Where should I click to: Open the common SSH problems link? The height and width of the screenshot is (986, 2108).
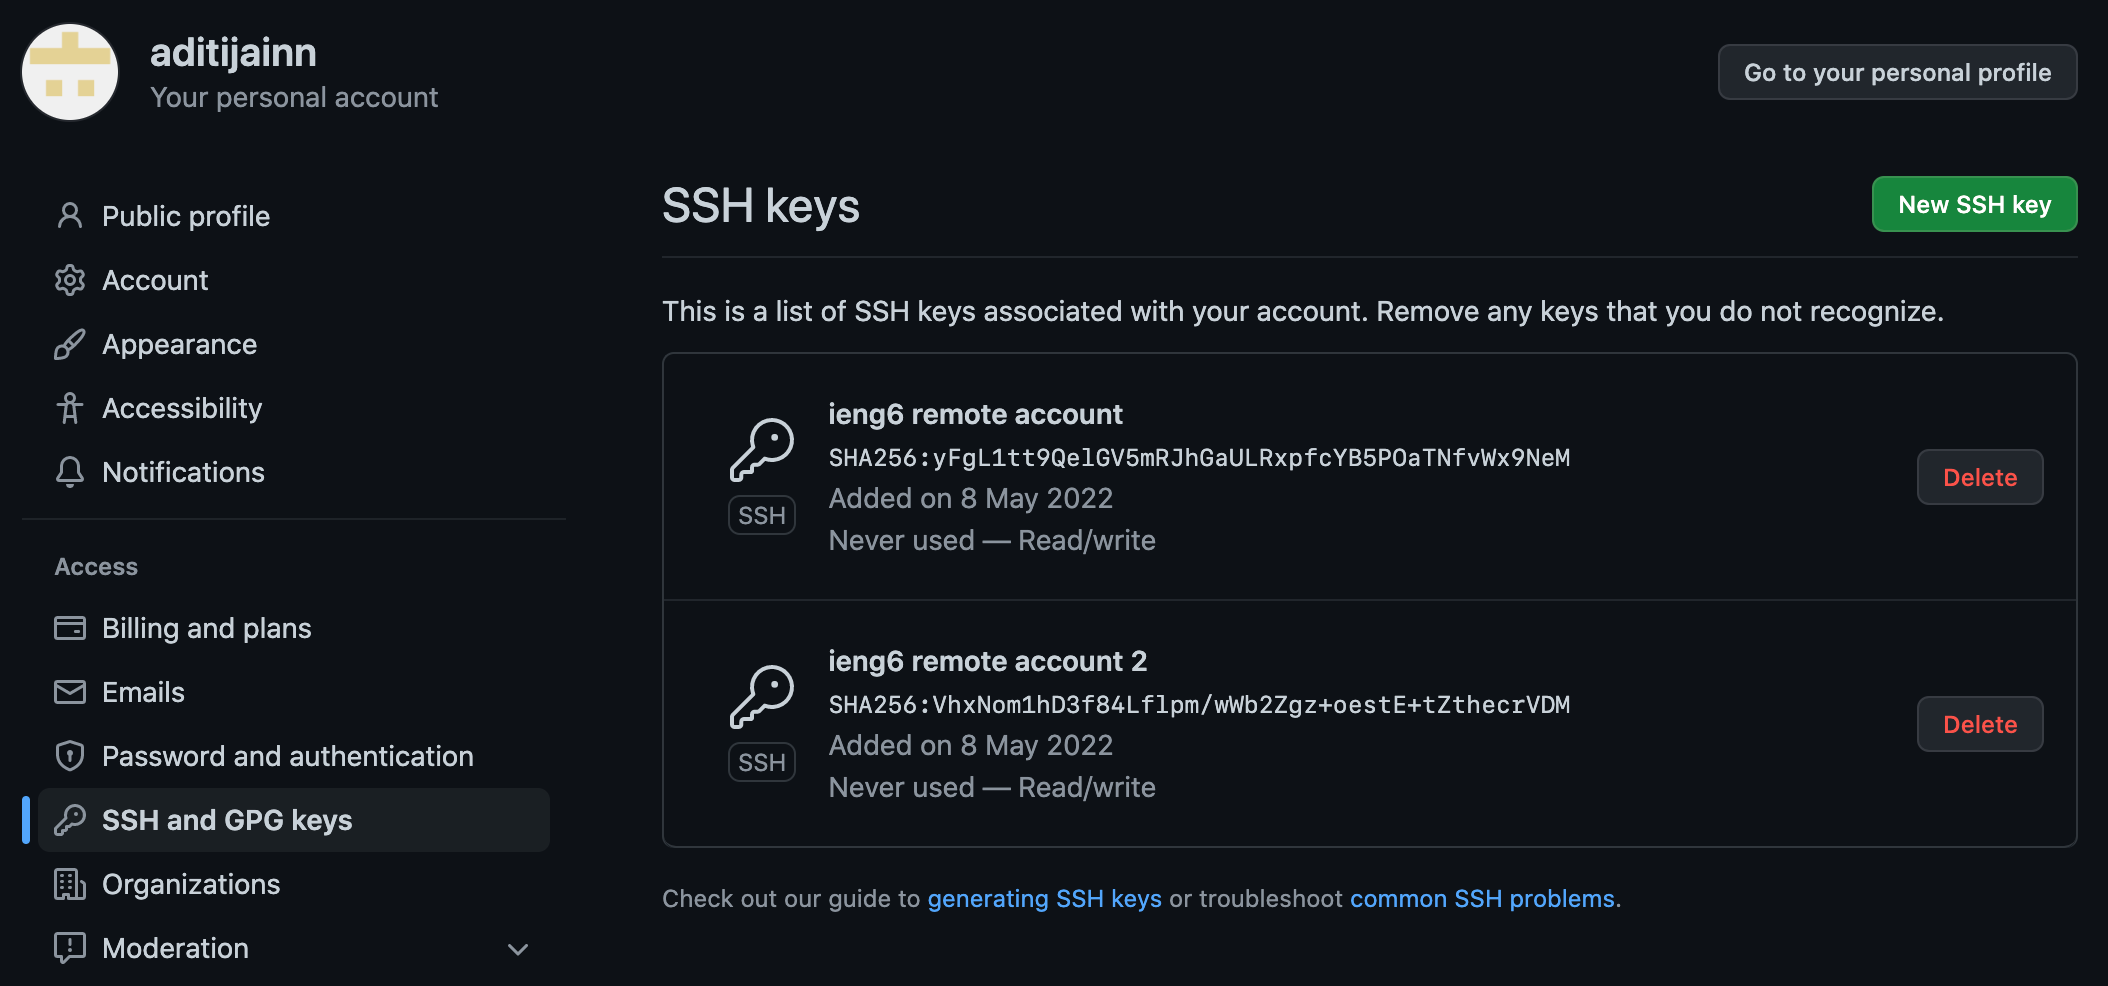(x=1482, y=899)
